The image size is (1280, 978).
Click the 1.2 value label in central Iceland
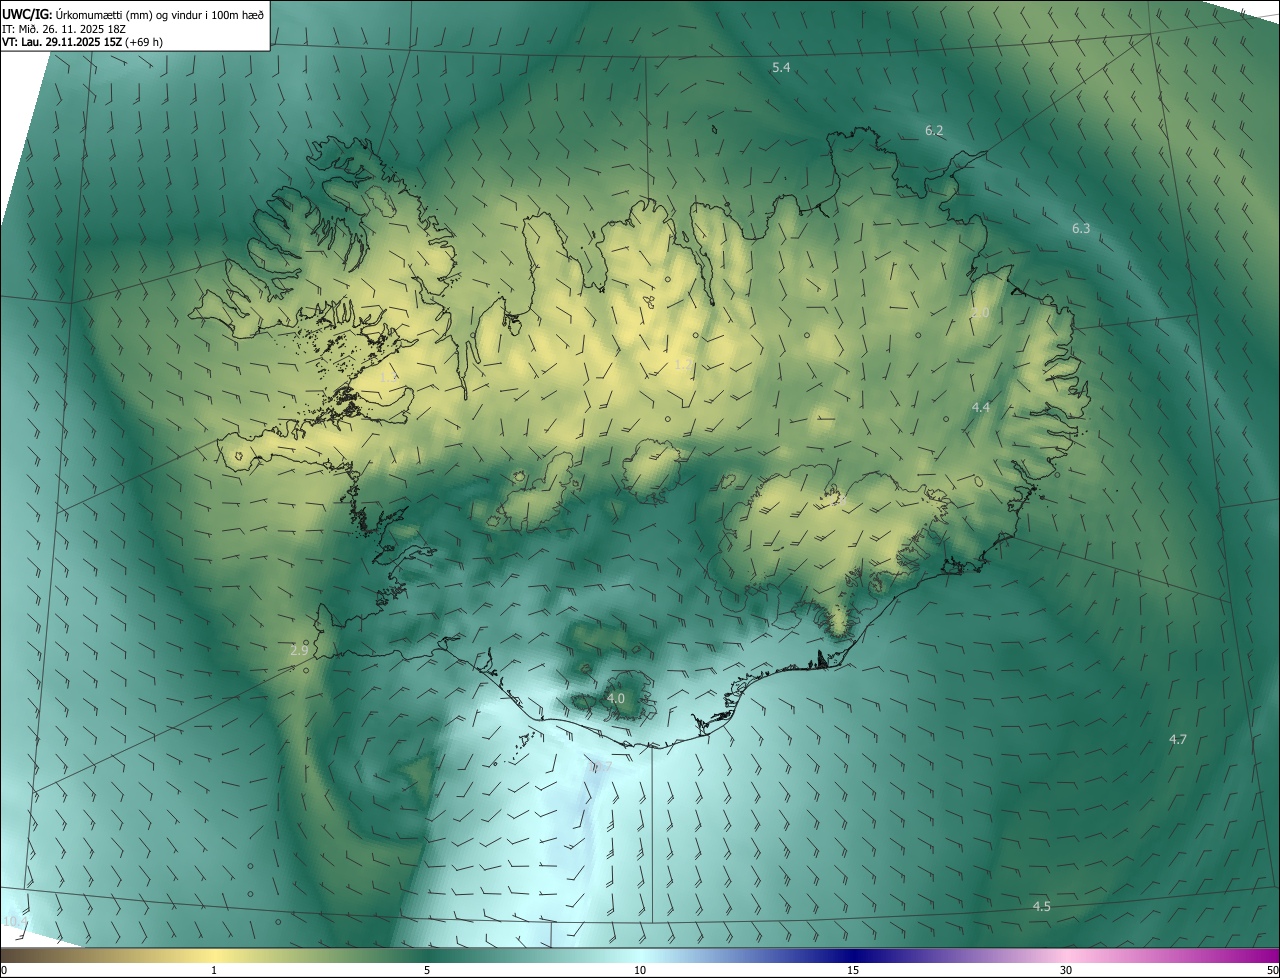point(683,364)
